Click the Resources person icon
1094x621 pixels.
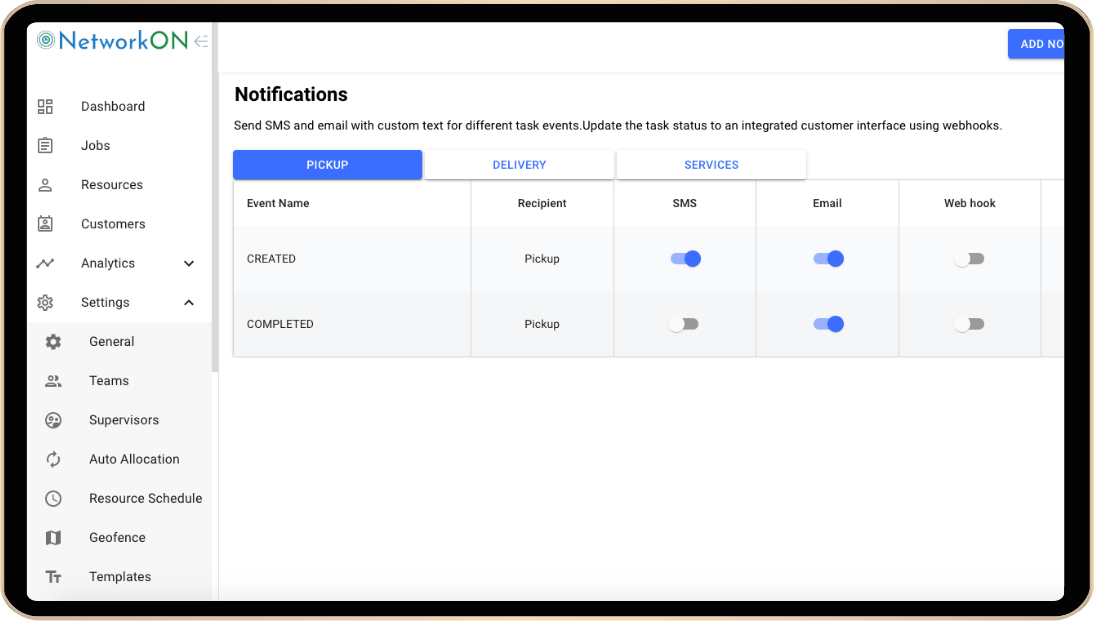click(45, 185)
